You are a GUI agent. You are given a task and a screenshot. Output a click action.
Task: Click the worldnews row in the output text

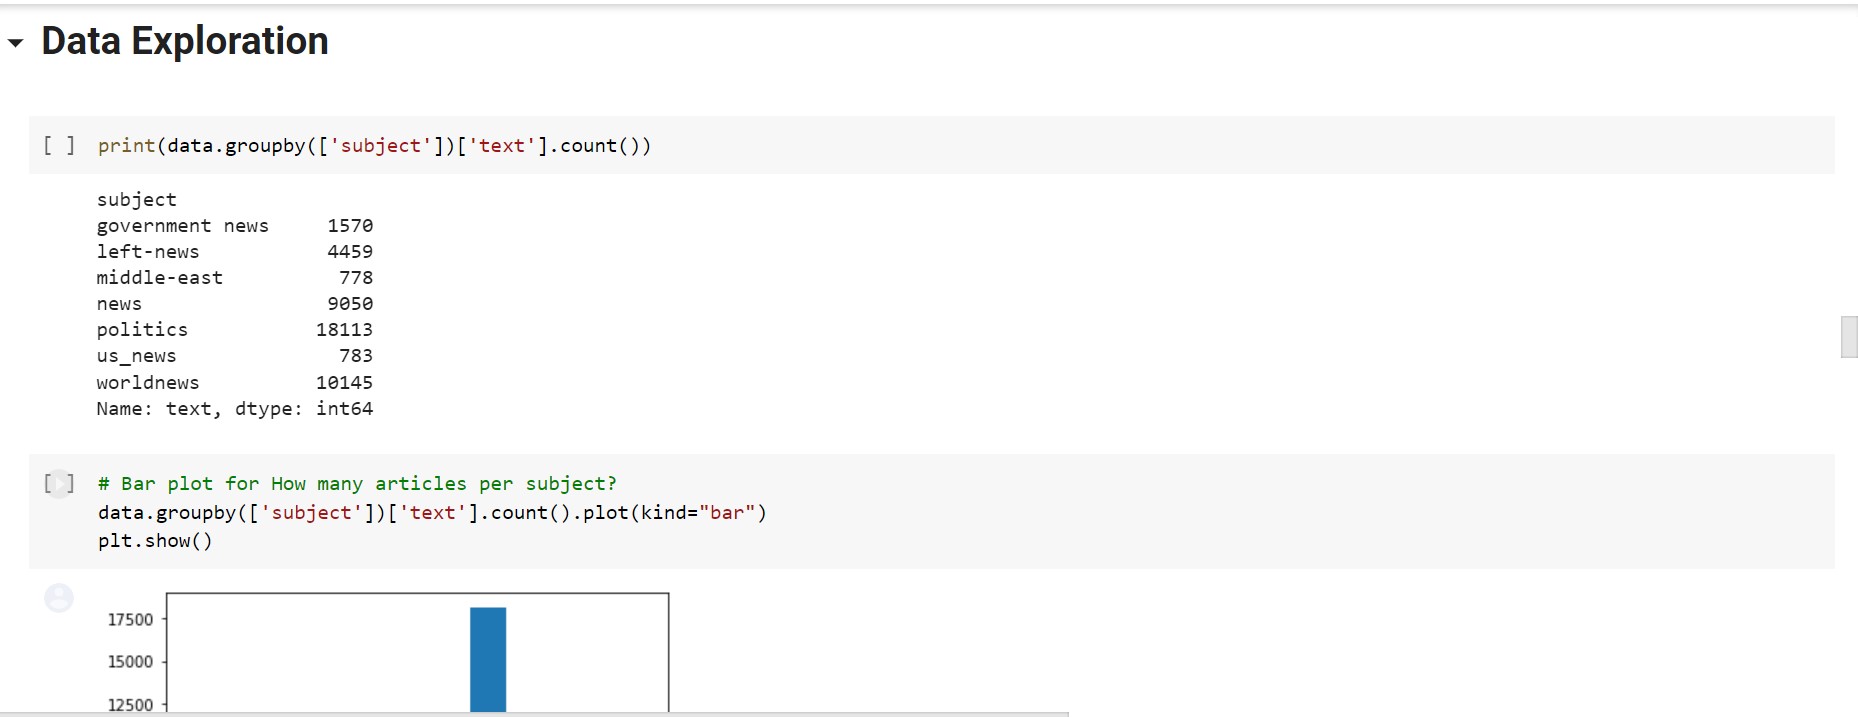[234, 382]
